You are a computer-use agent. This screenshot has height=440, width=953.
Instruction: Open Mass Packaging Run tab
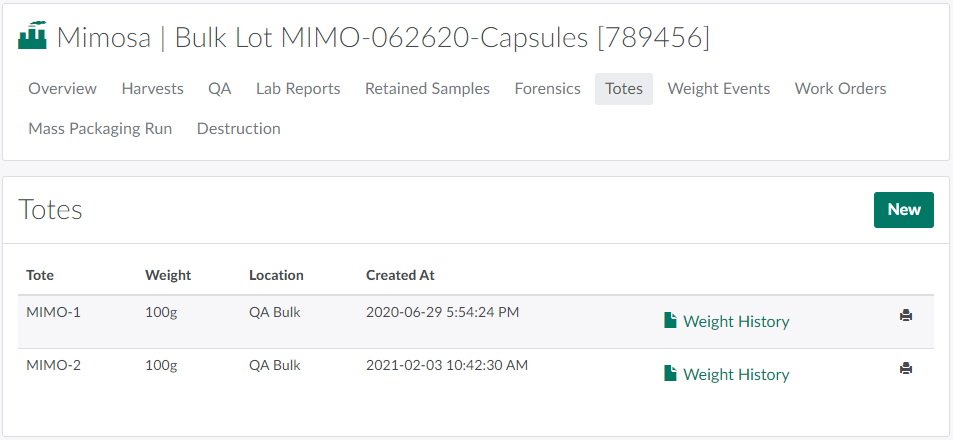click(100, 129)
